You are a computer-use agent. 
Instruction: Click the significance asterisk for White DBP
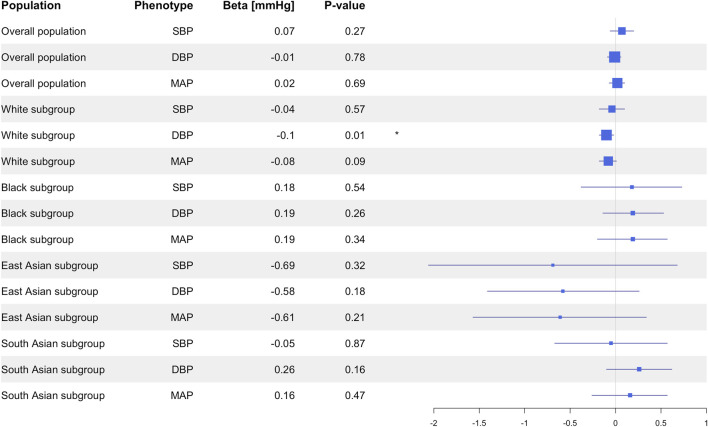(x=396, y=134)
